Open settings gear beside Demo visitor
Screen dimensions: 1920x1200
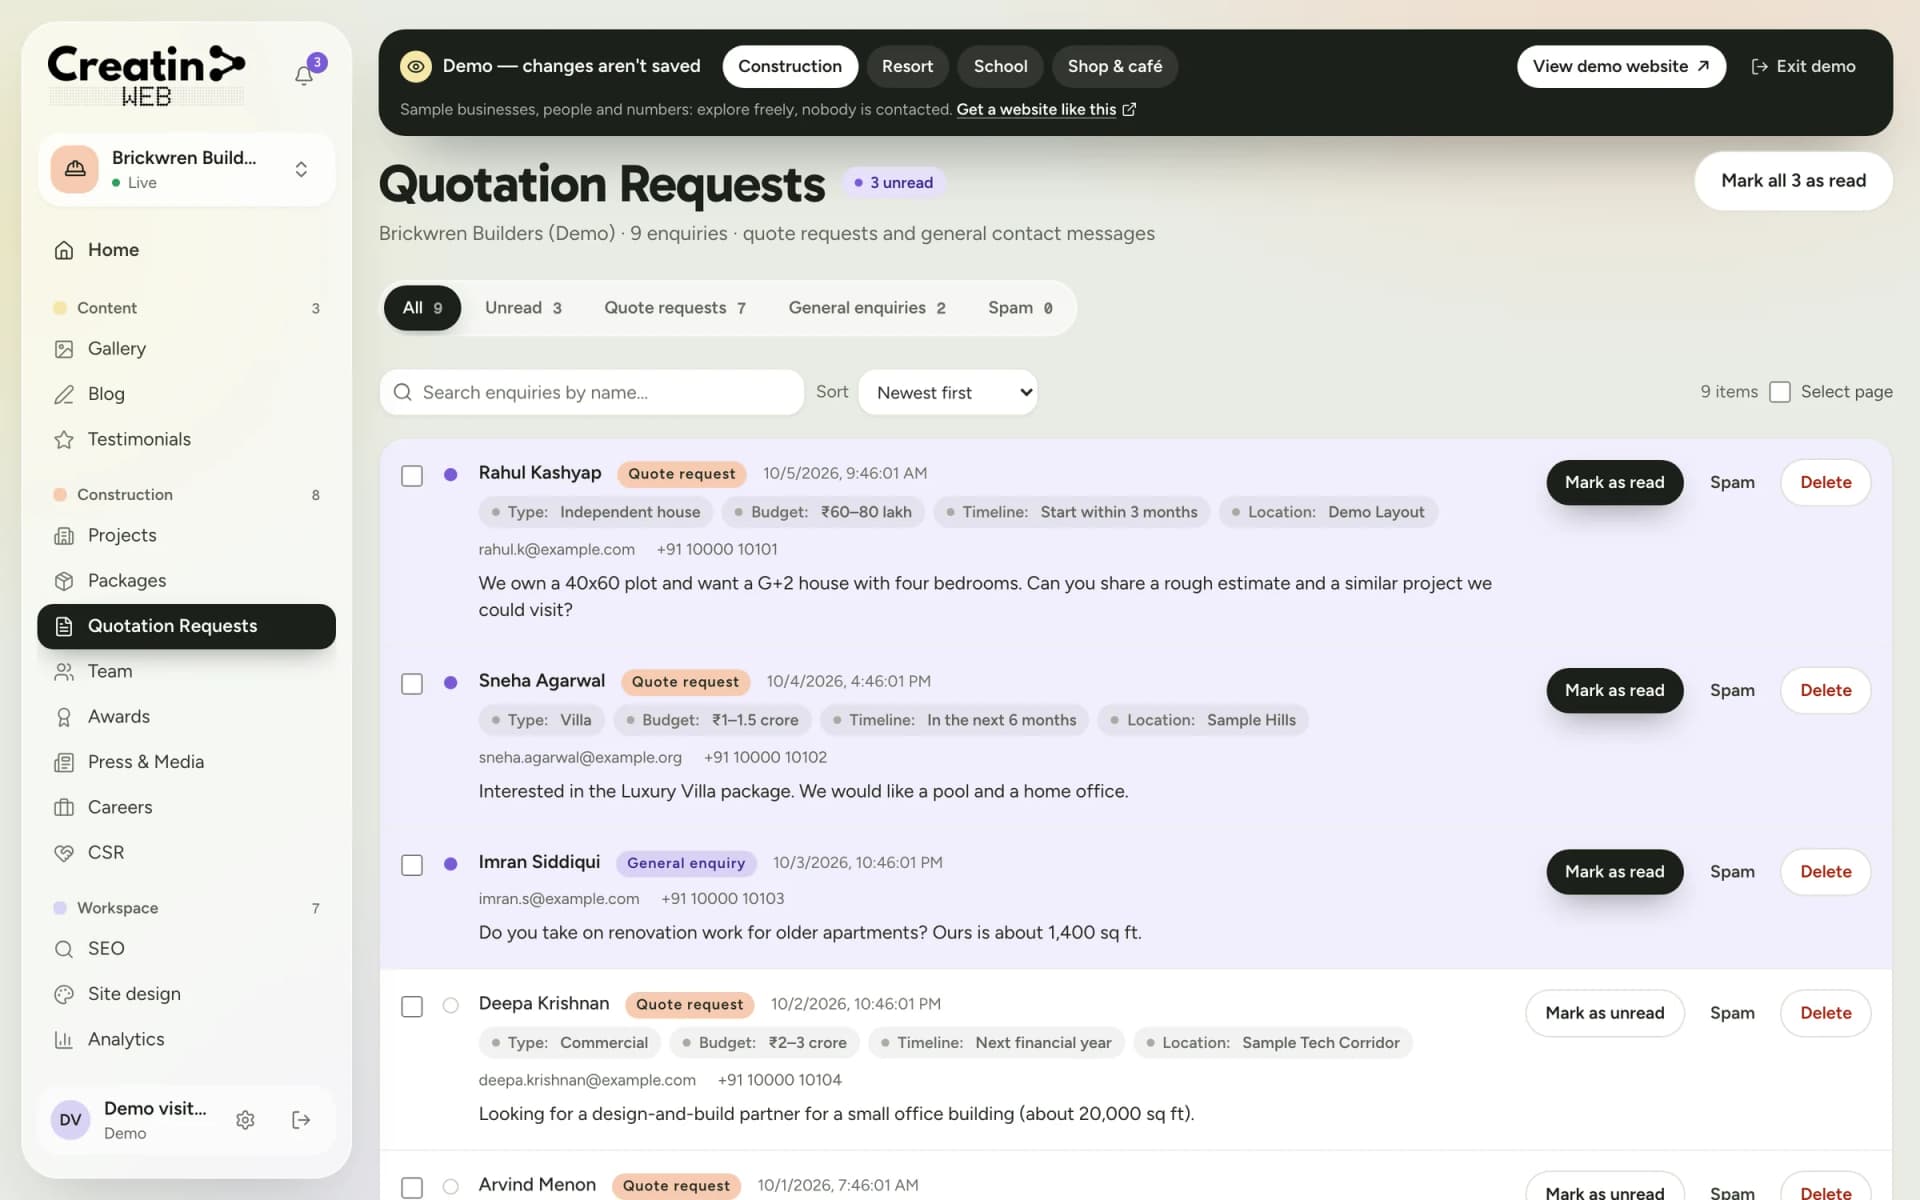[x=245, y=1120]
